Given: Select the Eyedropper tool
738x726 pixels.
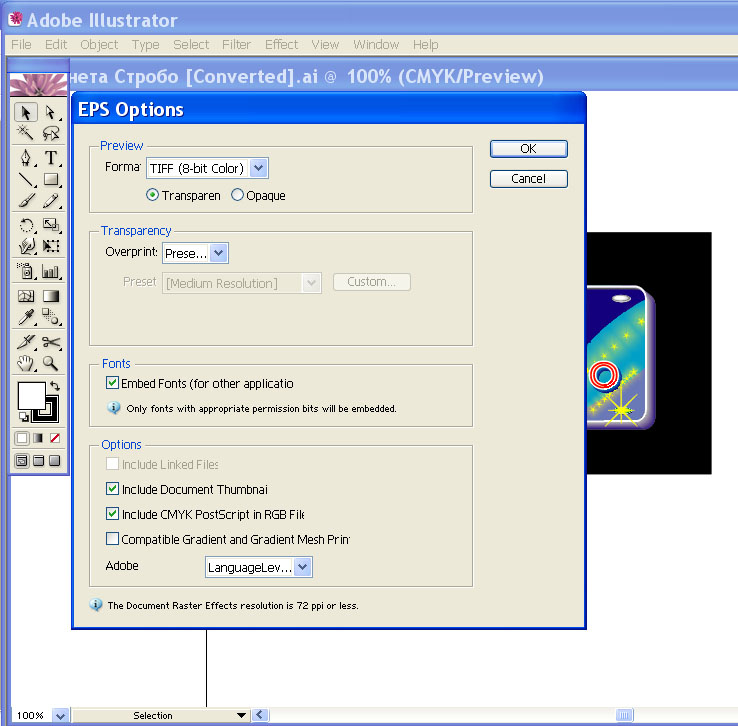Looking at the screenshot, I should tap(25, 317).
